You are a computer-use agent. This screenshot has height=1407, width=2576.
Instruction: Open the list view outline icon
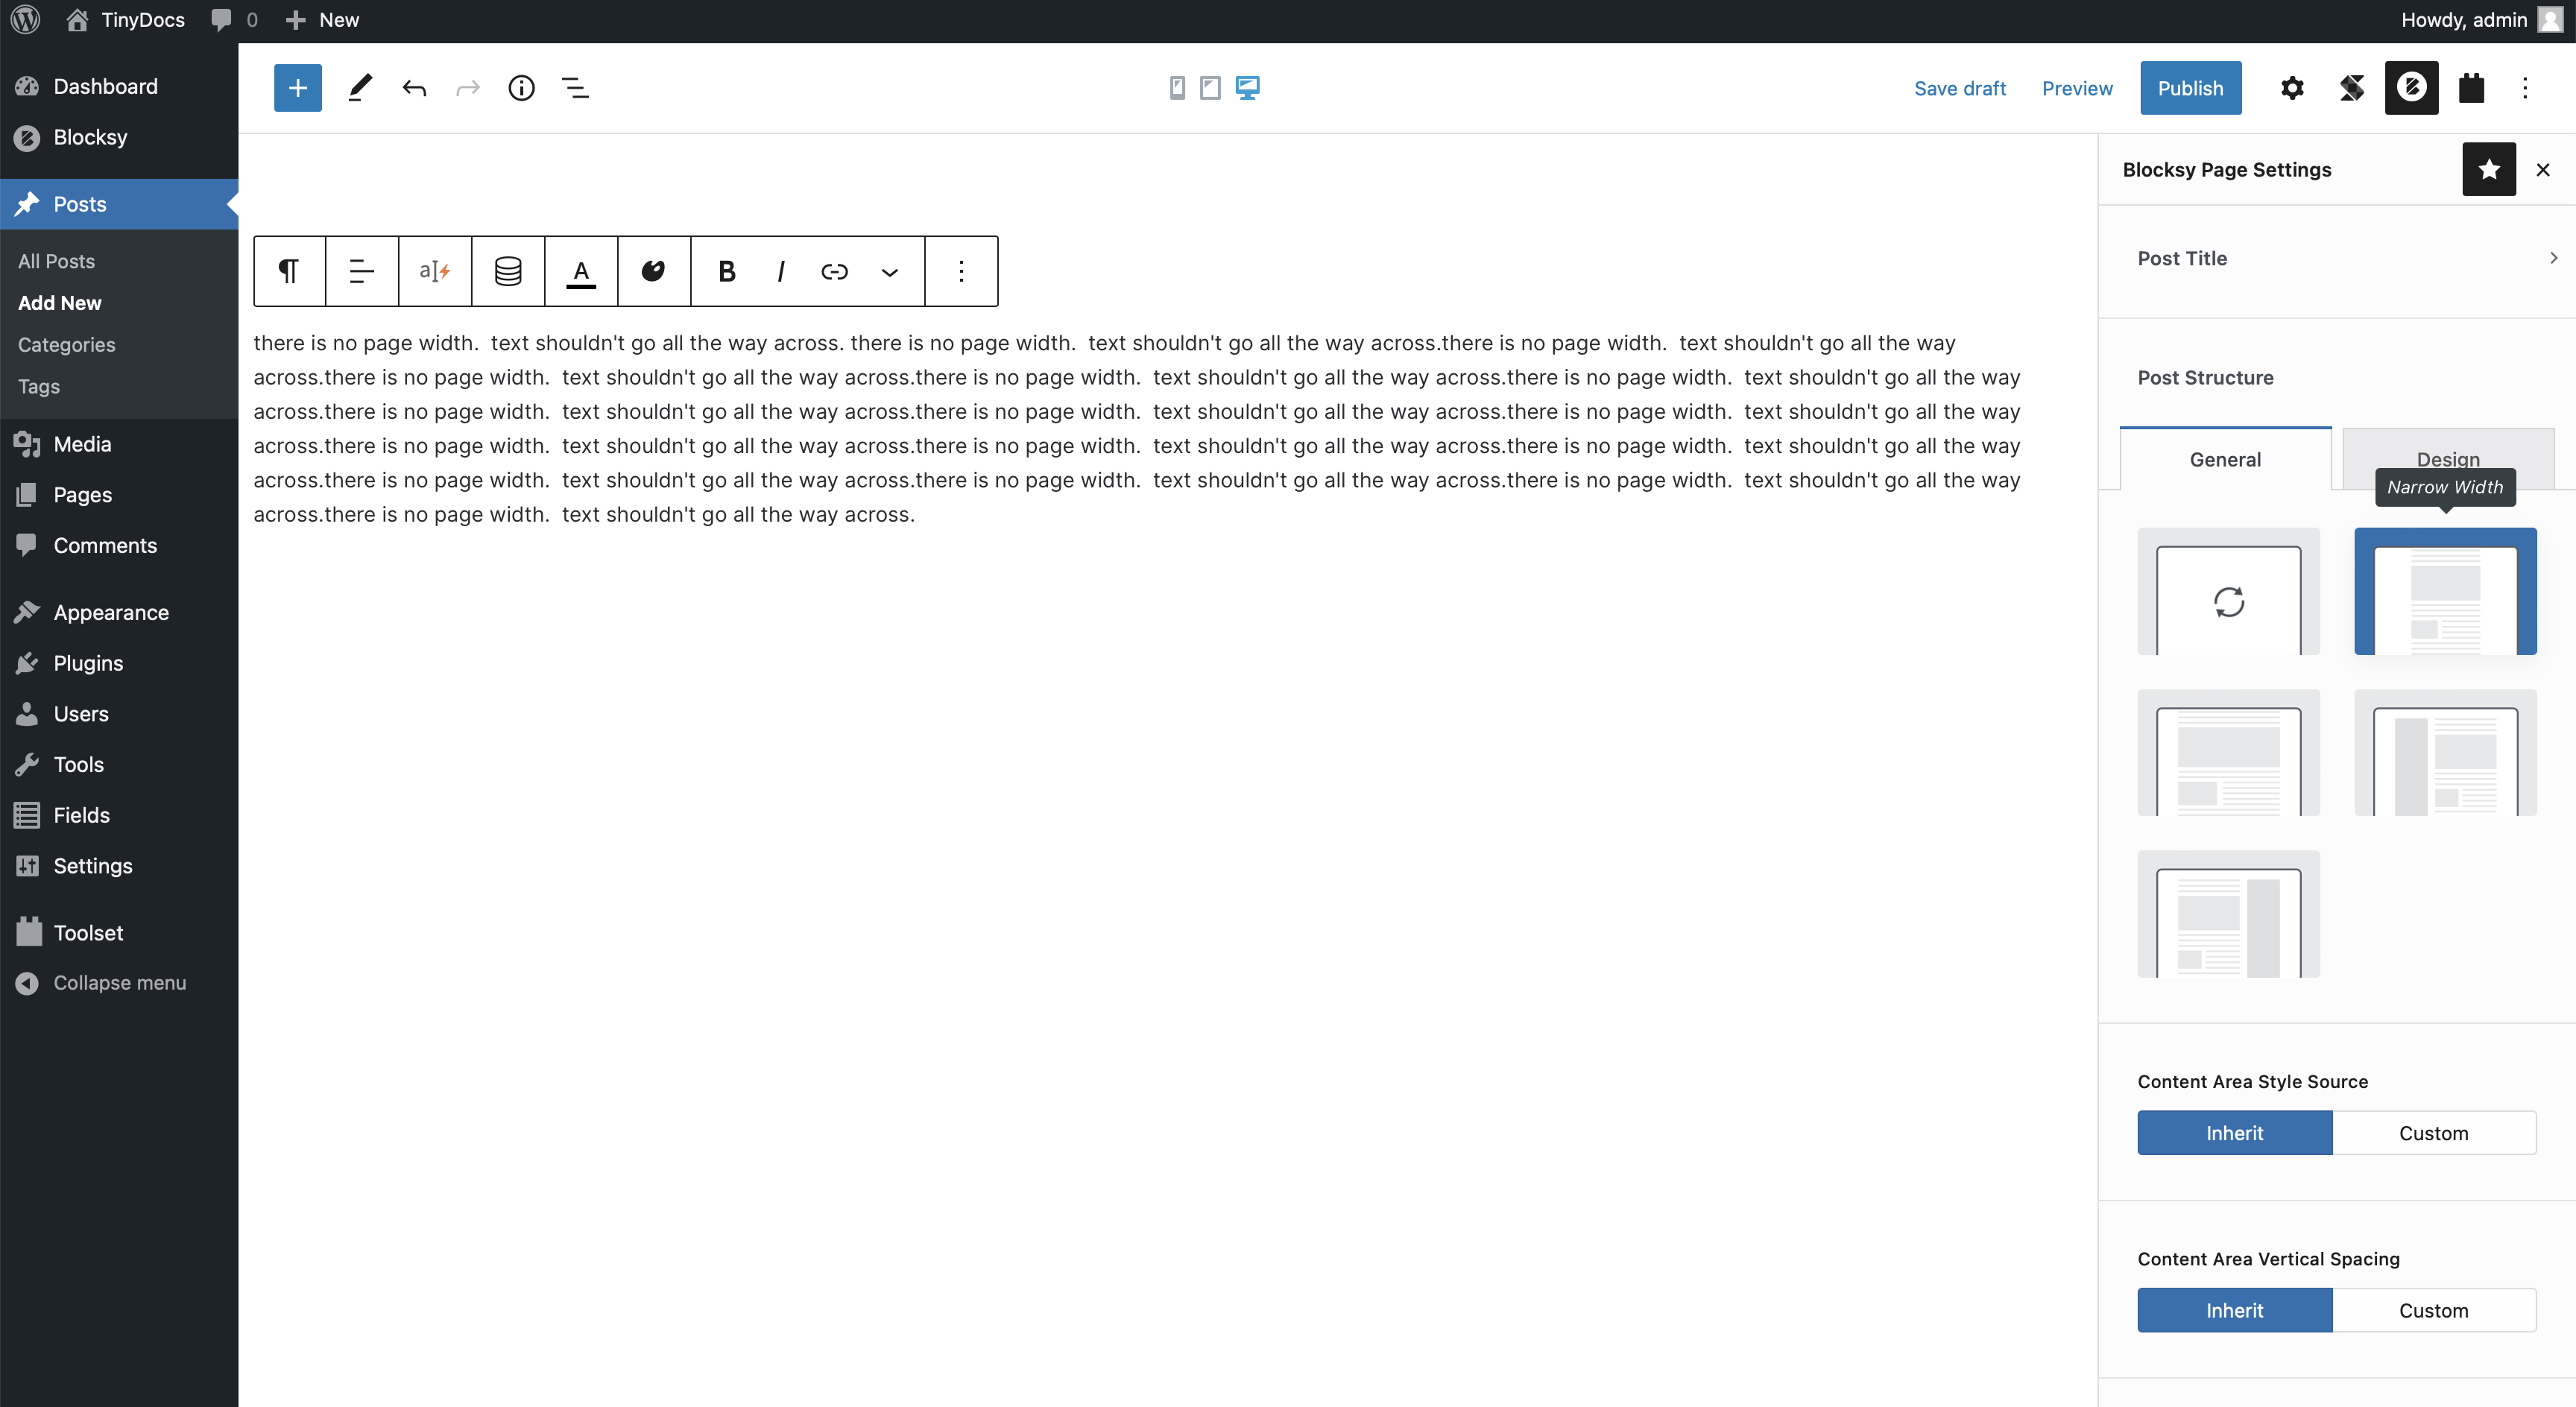(x=575, y=88)
